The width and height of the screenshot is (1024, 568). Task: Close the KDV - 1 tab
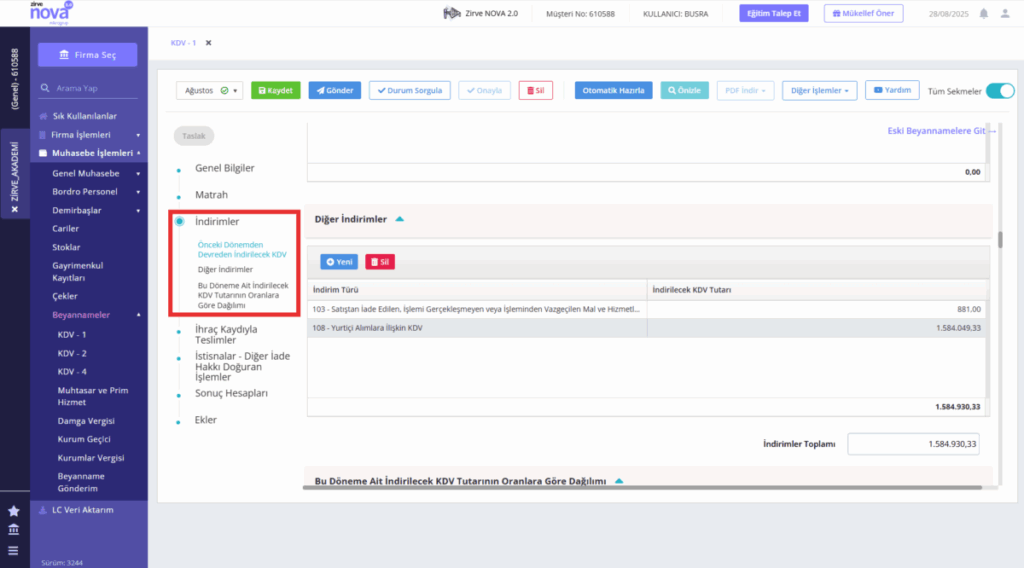point(208,43)
